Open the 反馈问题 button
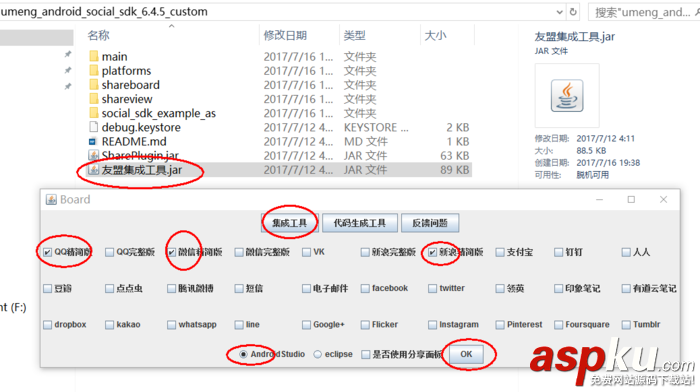The height and width of the screenshot is (392, 700). click(x=430, y=223)
